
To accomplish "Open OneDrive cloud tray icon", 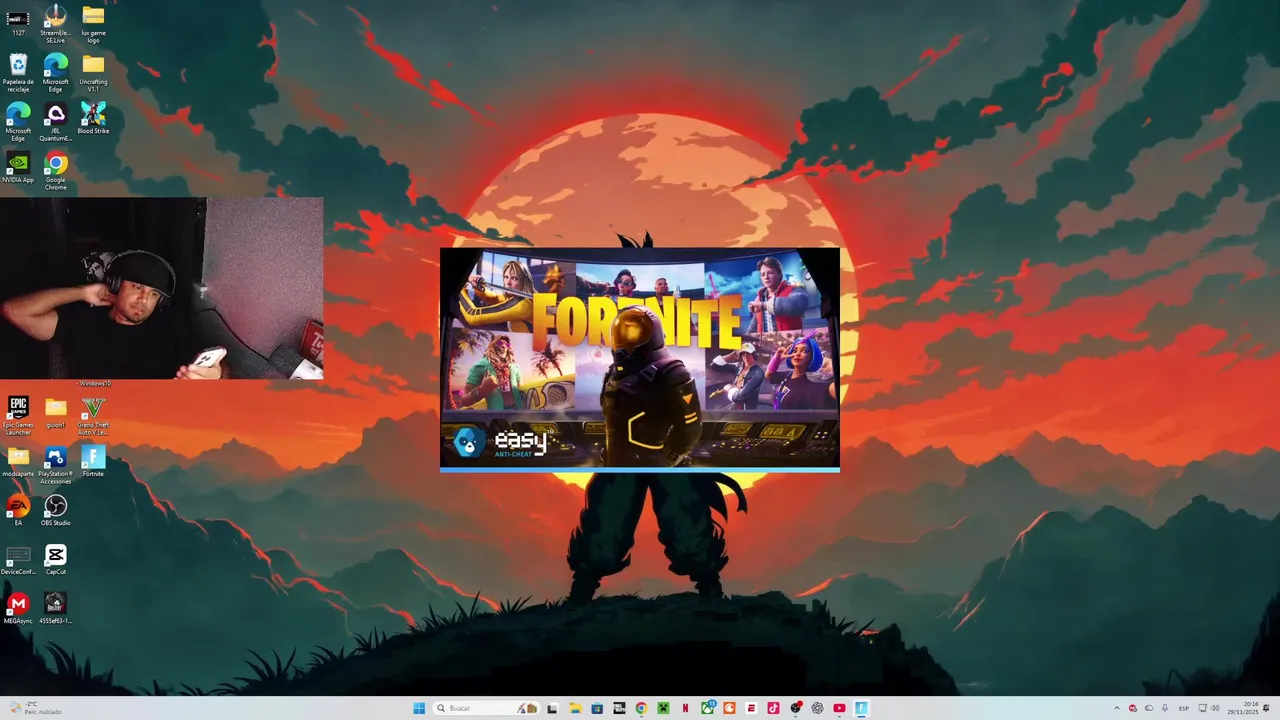I will [x=1149, y=708].
